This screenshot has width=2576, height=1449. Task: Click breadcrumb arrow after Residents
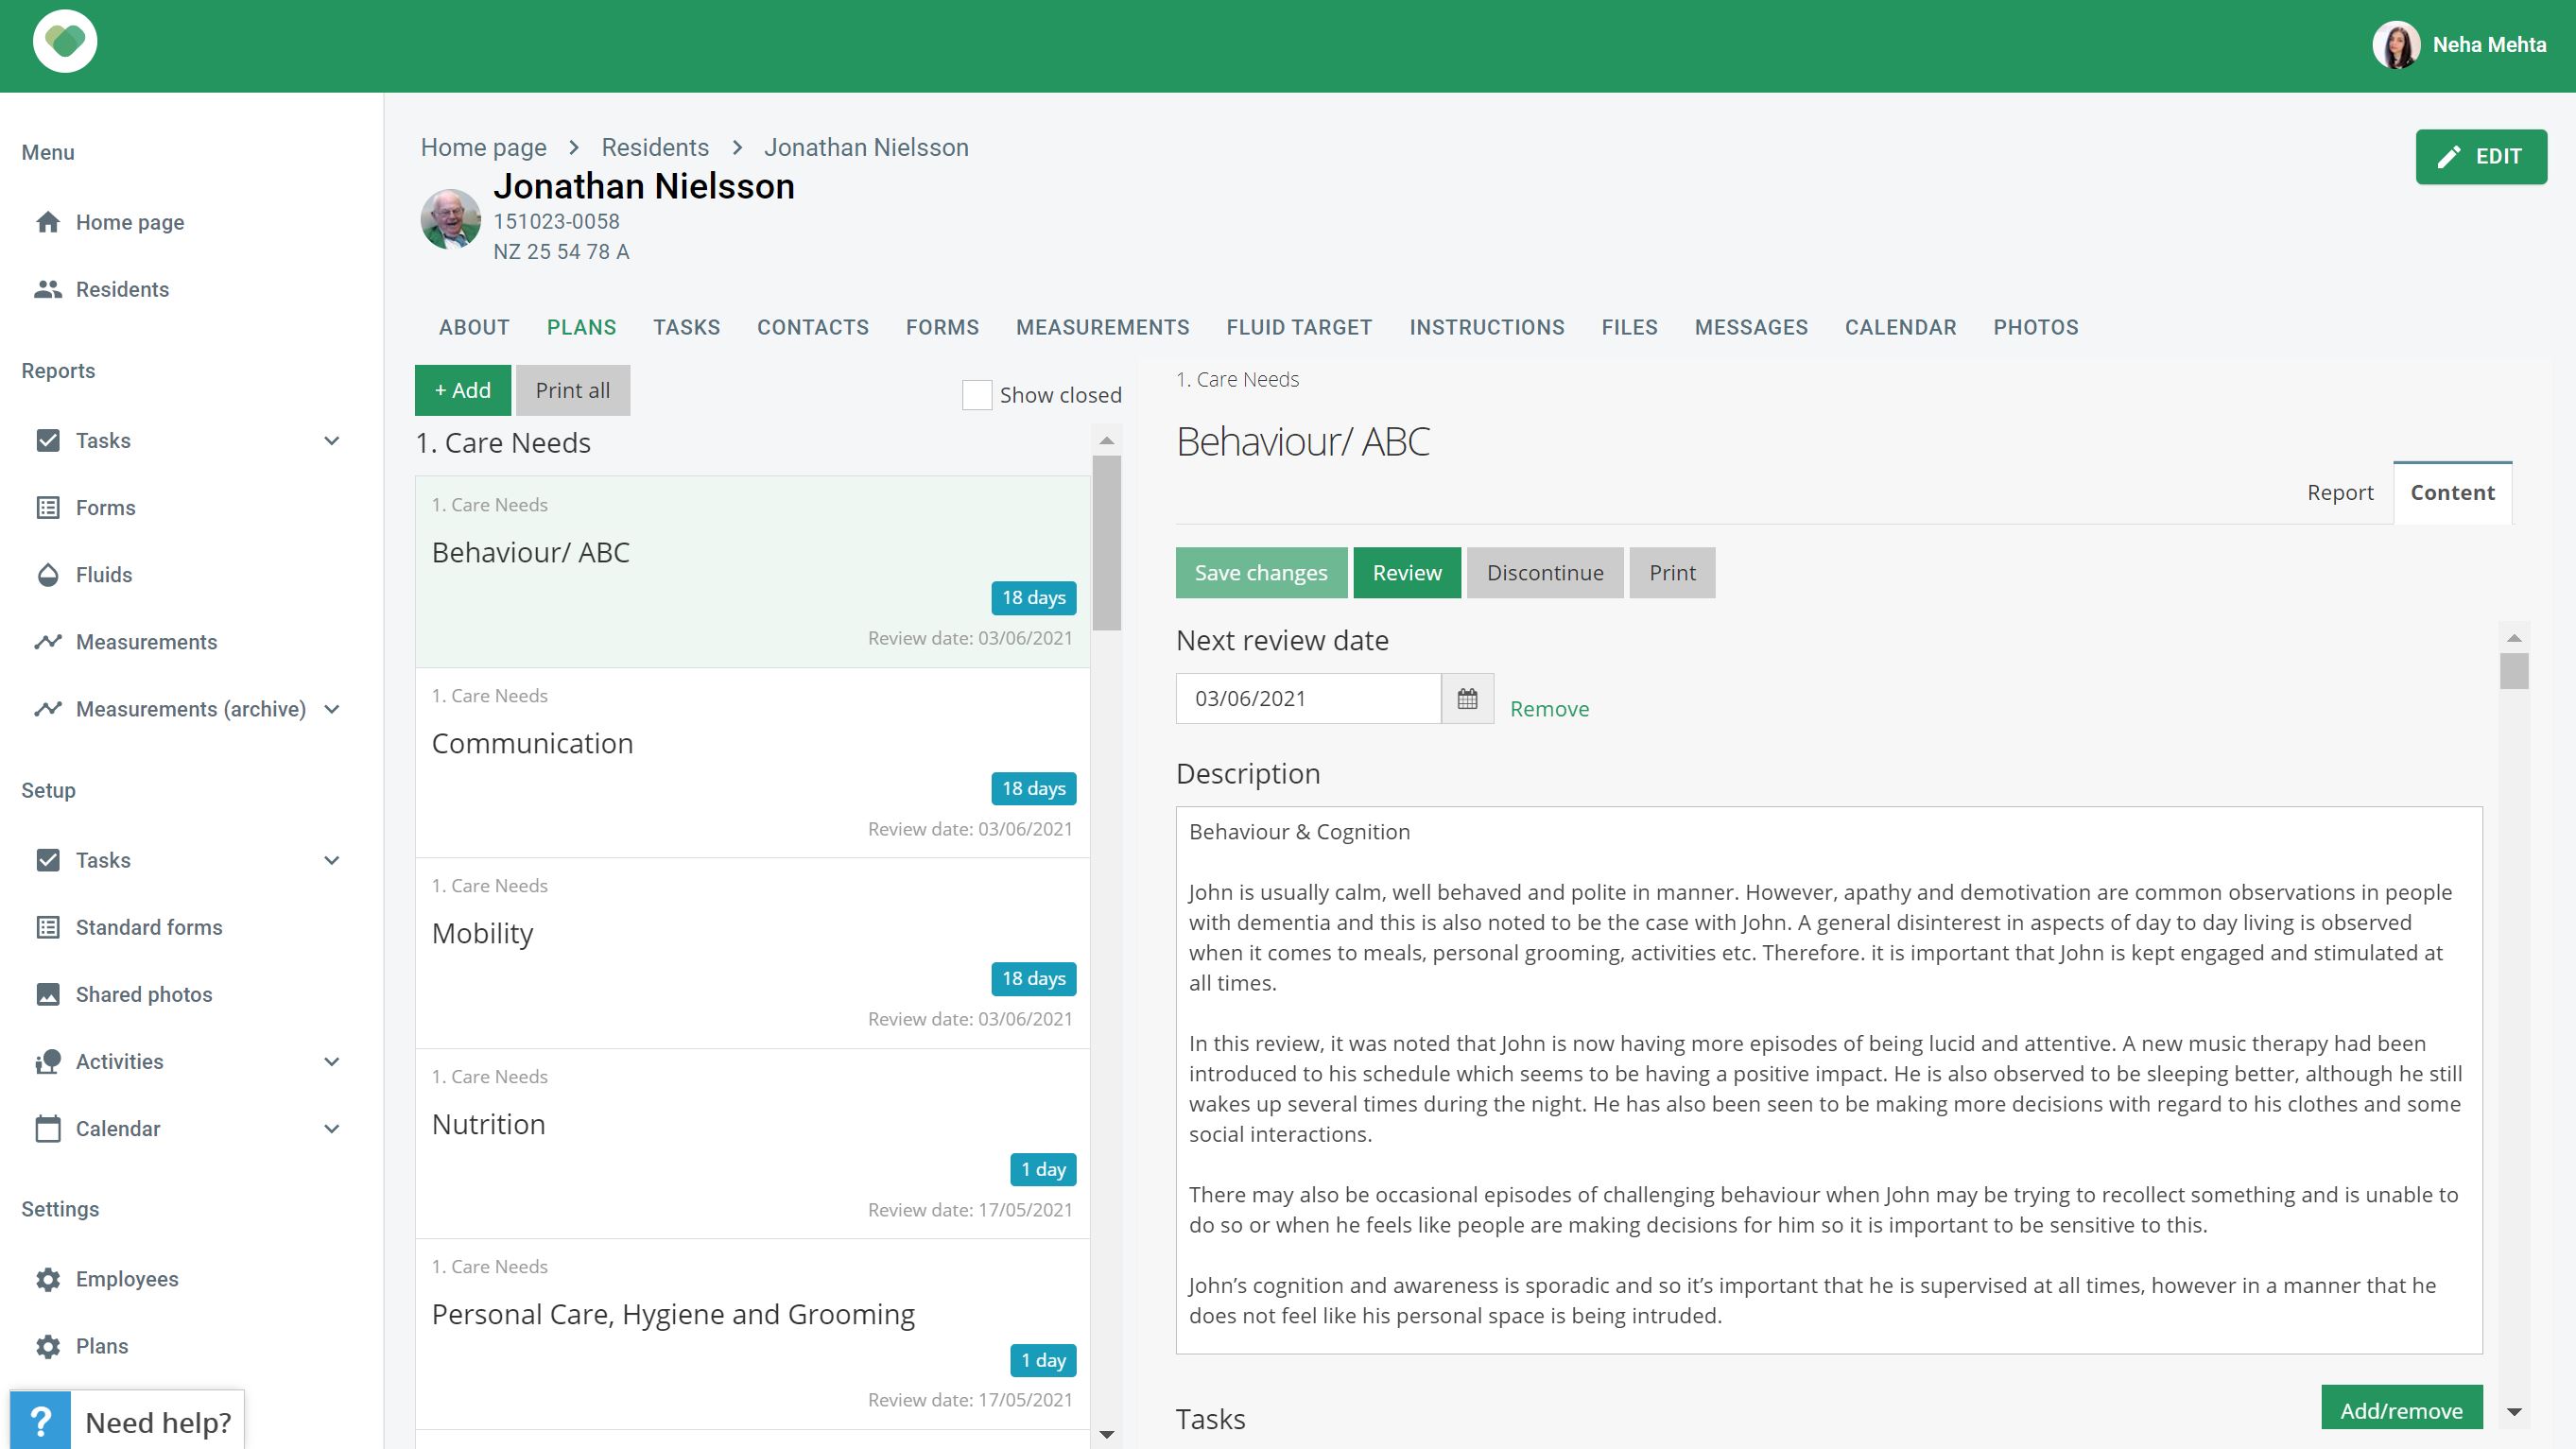pyautogui.click(x=737, y=148)
